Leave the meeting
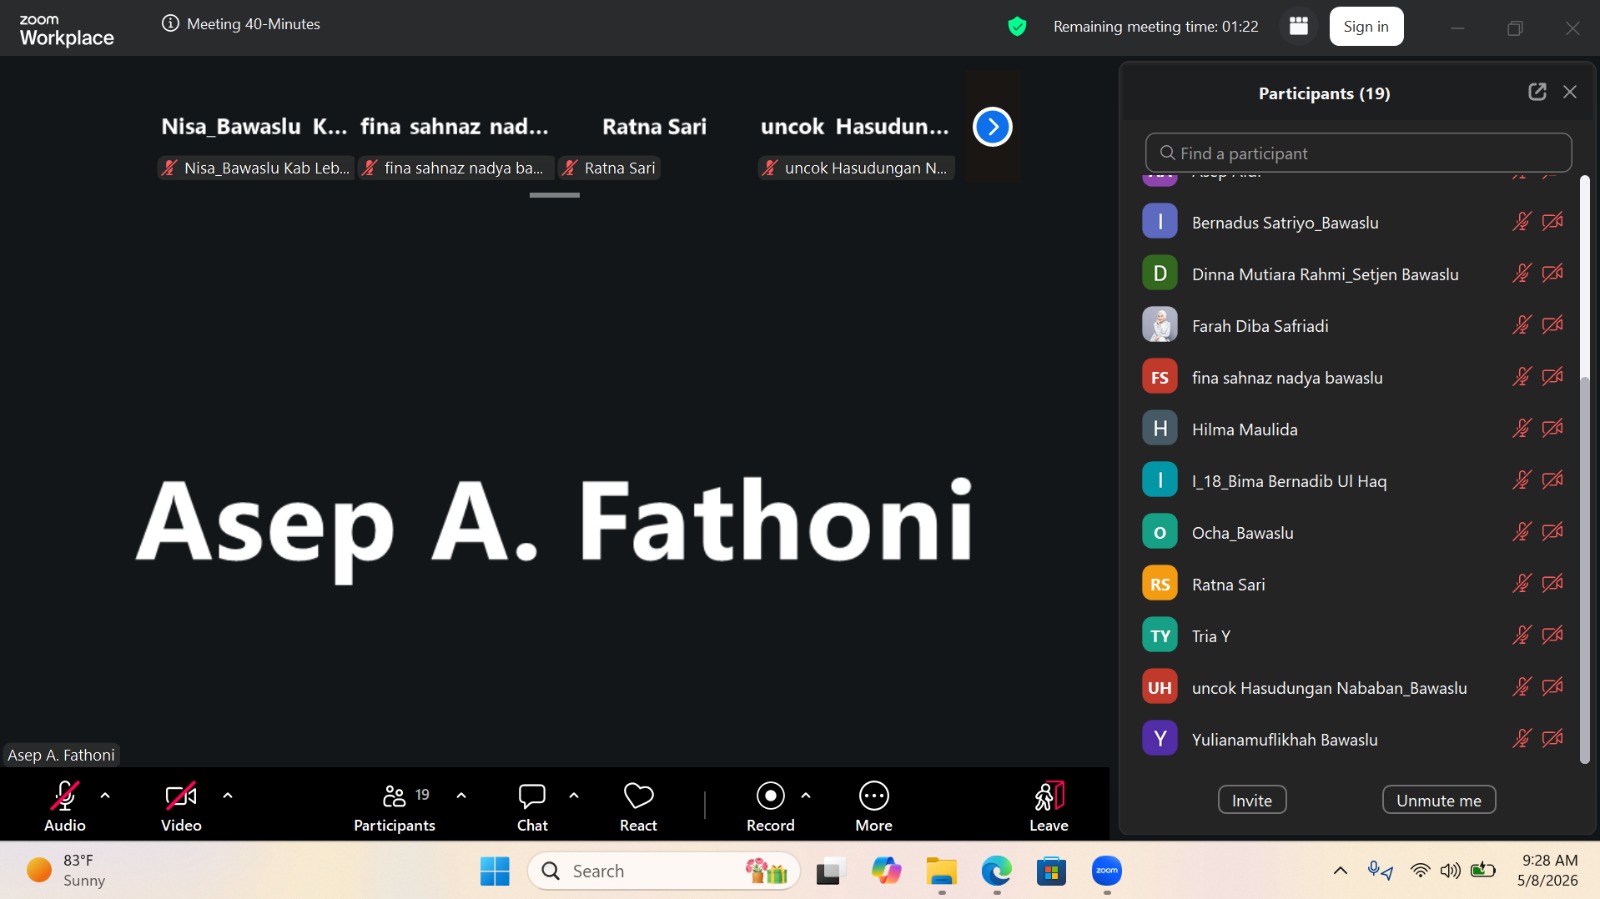The width and height of the screenshot is (1600, 899). pos(1049,806)
